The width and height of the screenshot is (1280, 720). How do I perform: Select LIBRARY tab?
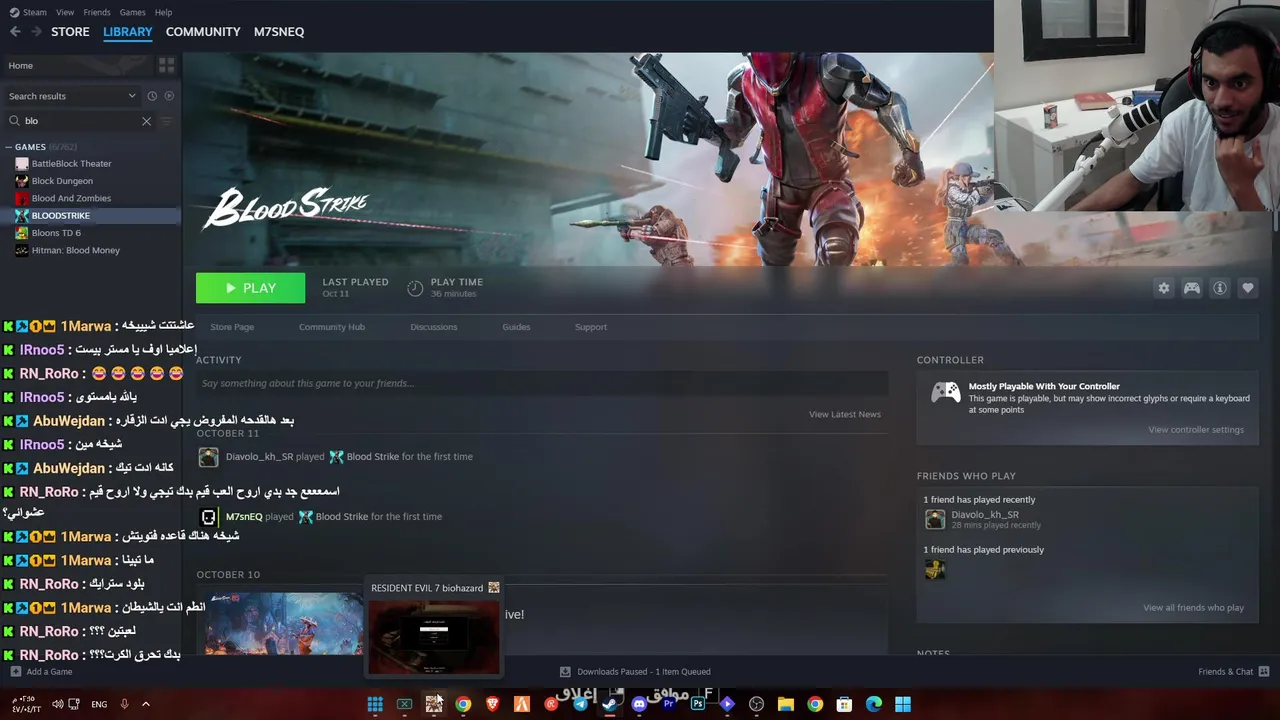pos(128,32)
